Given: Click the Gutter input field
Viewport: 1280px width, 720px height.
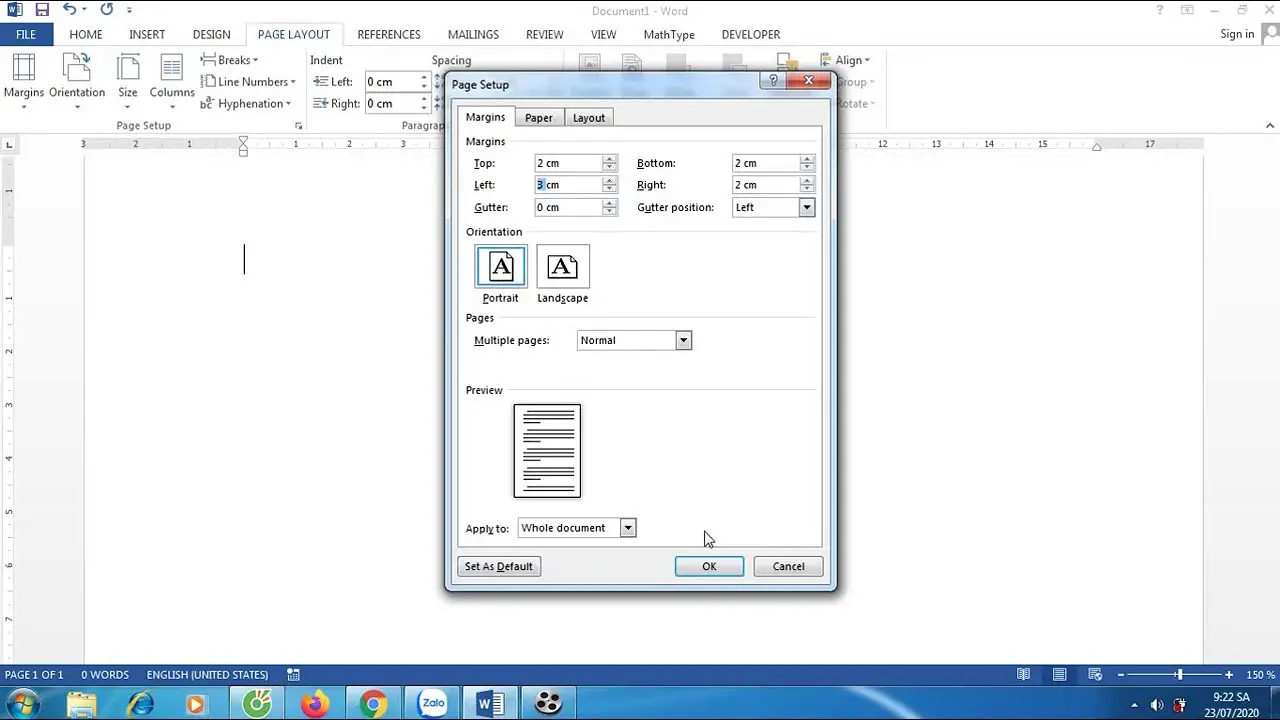Looking at the screenshot, I should (x=568, y=207).
